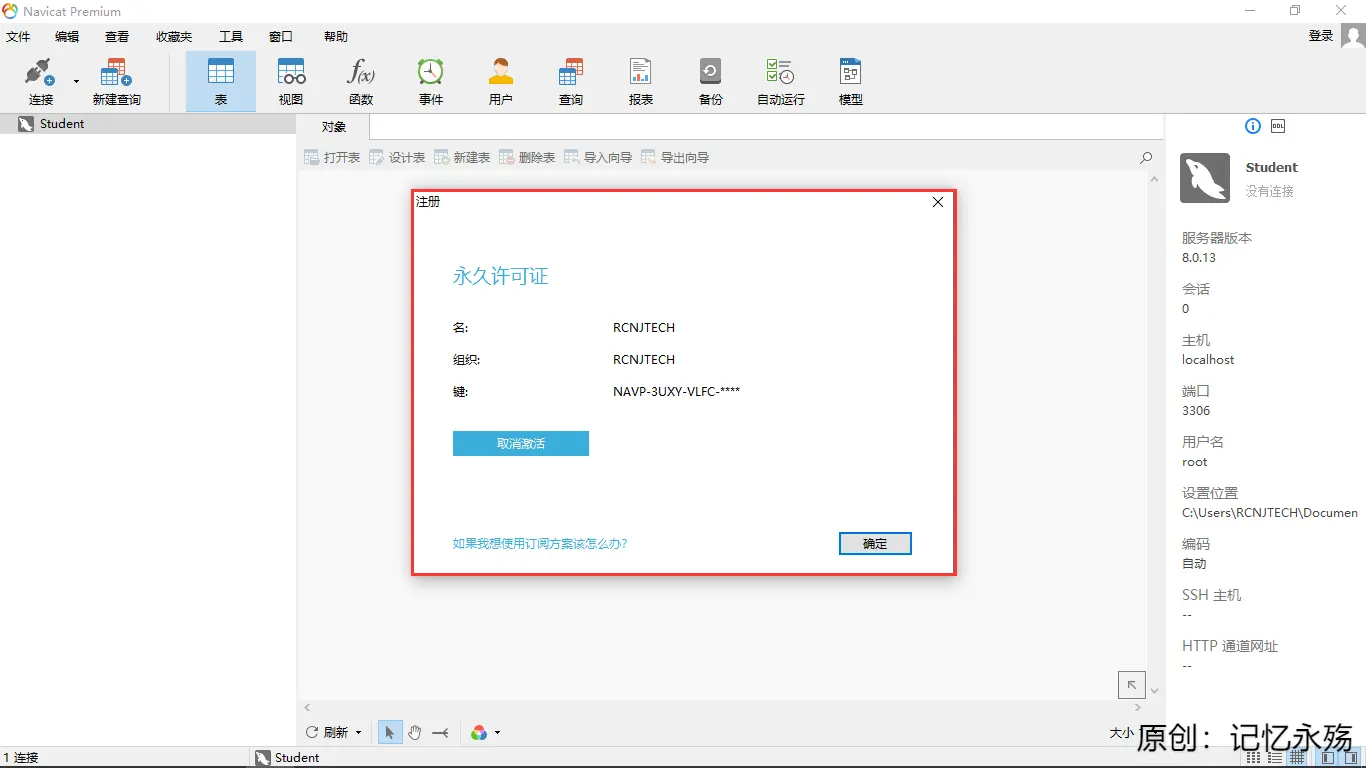Image resolution: width=1366 pixels, height=768 pixels.
Task: Open the 模型 model section
Action: pyautogui.click(x=851, y=82)
